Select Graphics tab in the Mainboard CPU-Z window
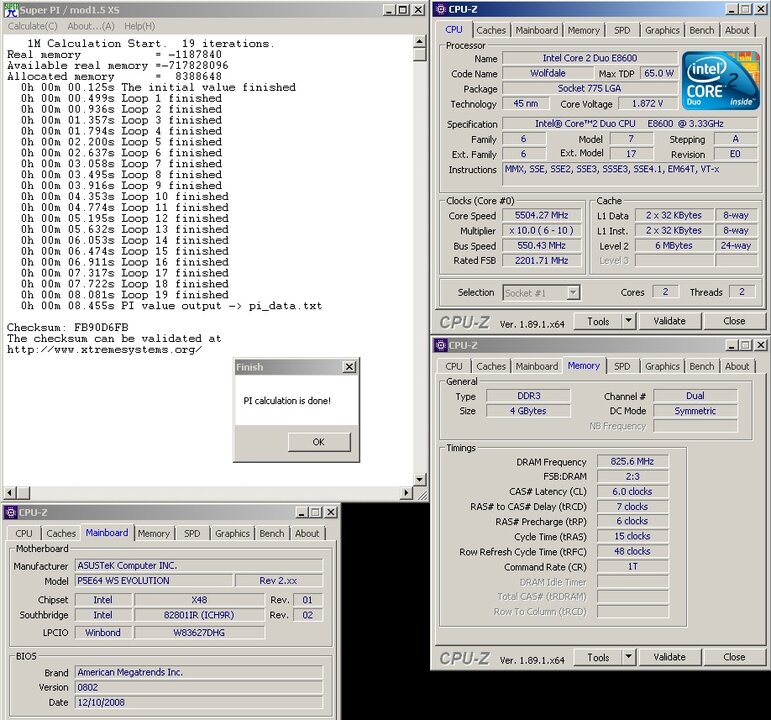Image resolution: width=771 pixels, height=720 pixels. click(x=232, y=534)
